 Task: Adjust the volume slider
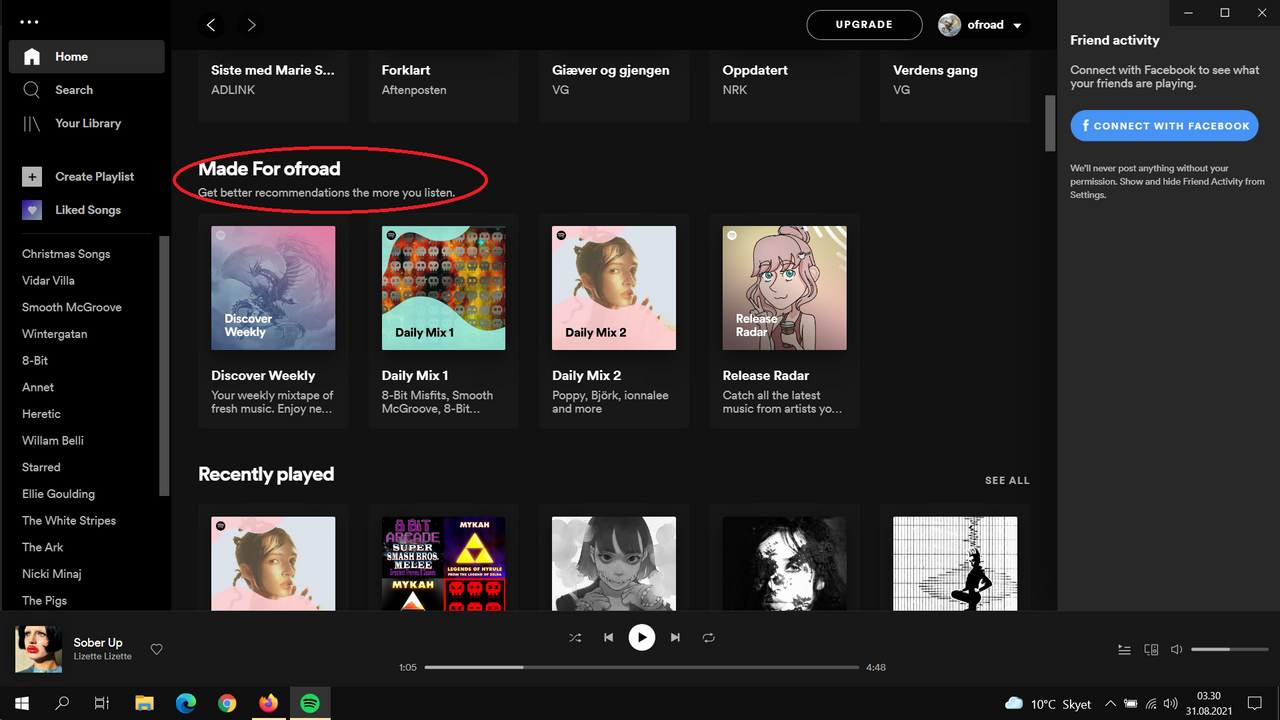(x=1229, y=649)
